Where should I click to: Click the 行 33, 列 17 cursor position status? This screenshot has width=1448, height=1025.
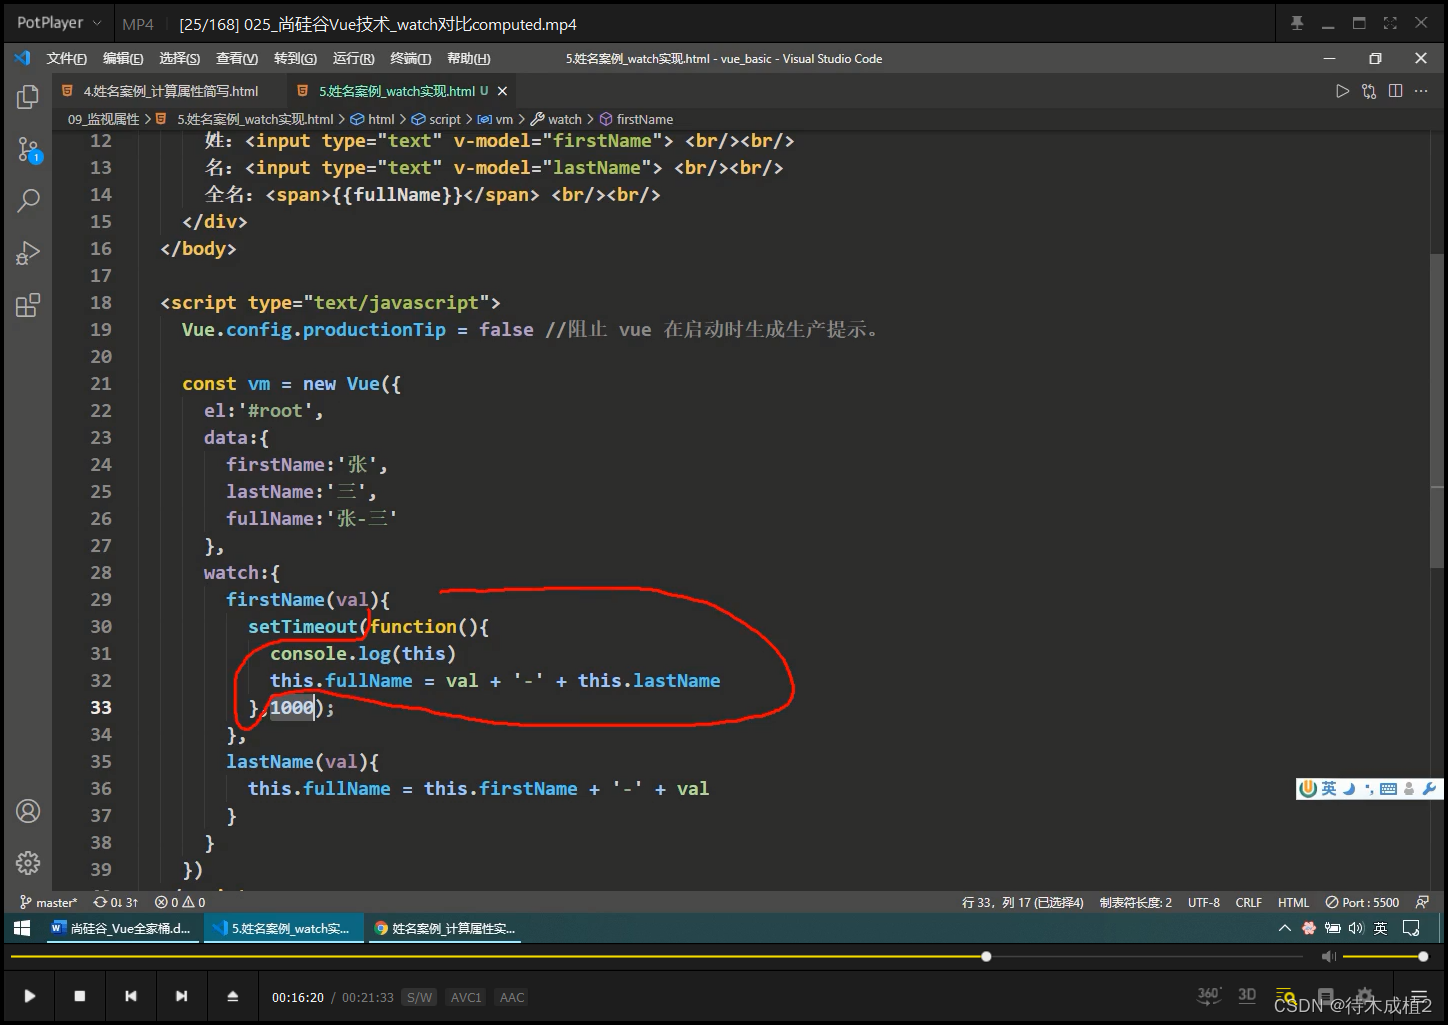pyautogui.click(x=1022, y=902)
